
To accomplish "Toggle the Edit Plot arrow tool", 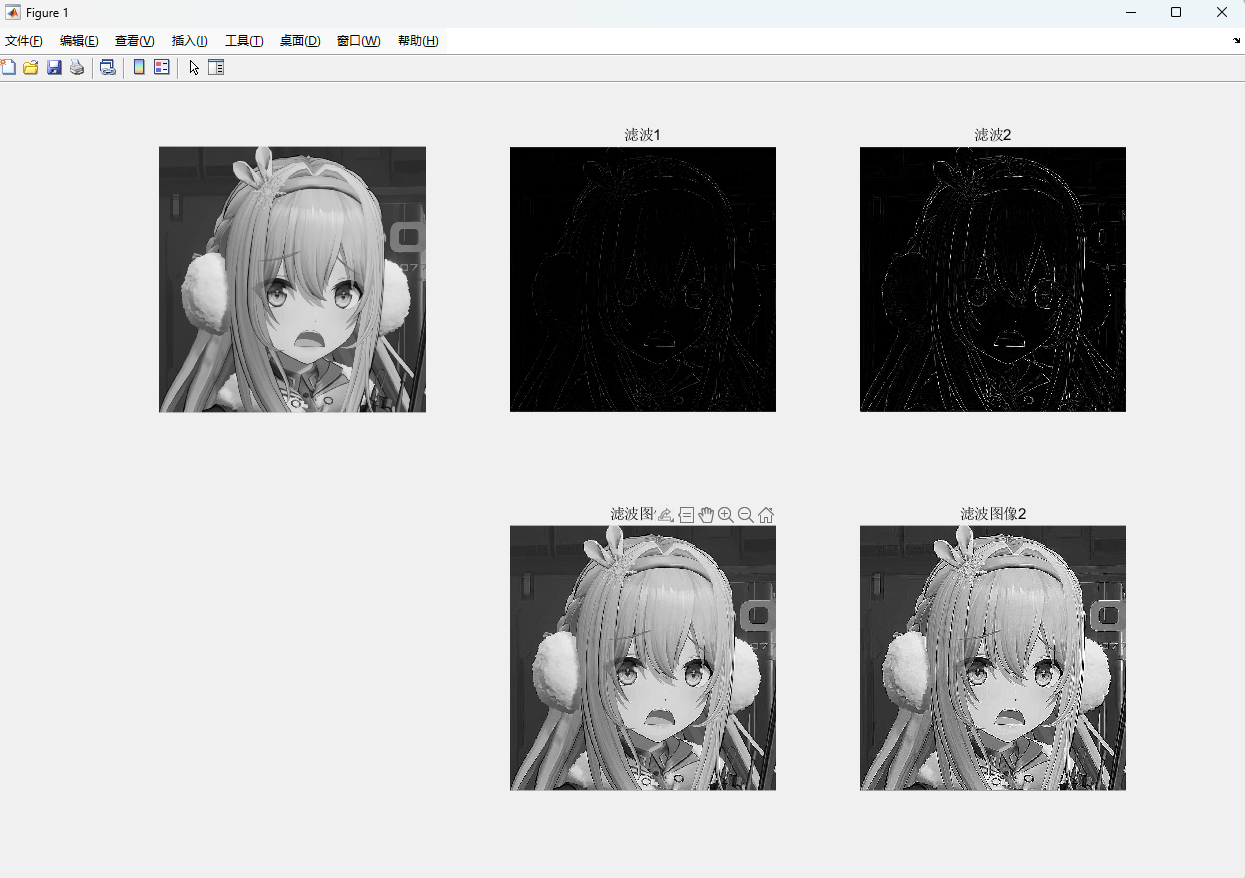I will coord(194,68).
